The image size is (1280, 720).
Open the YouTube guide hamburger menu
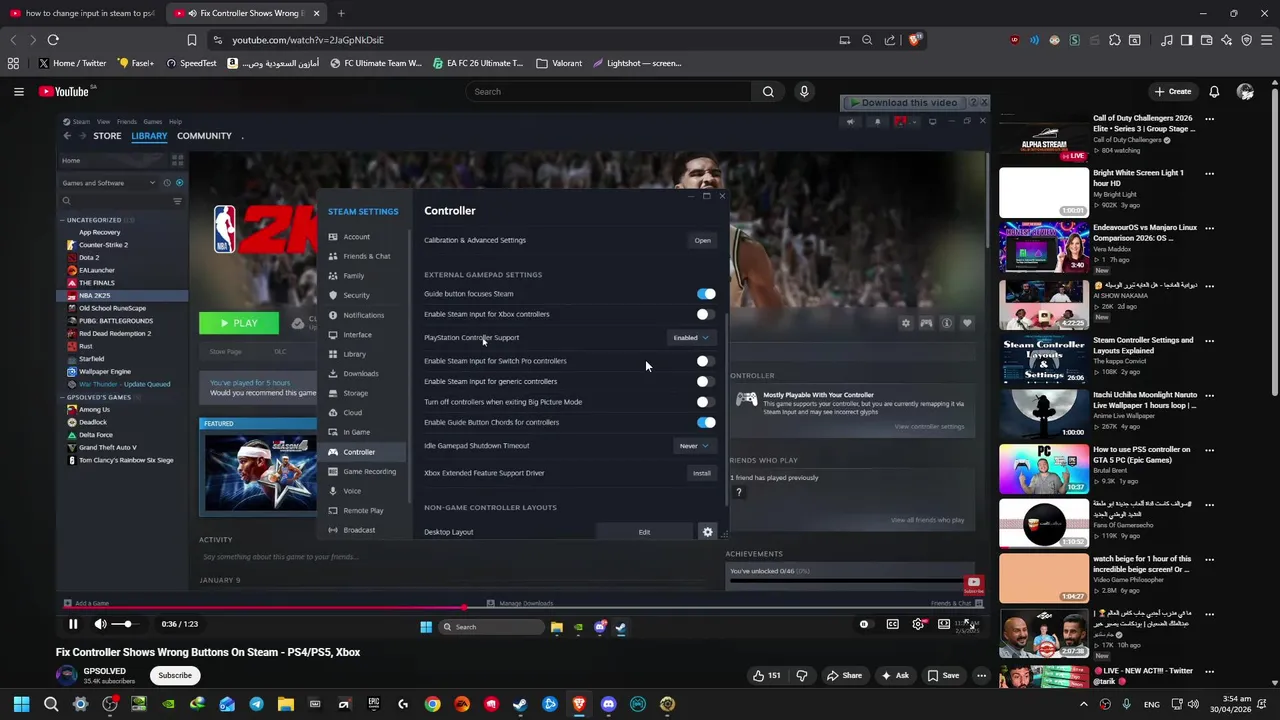18,91
